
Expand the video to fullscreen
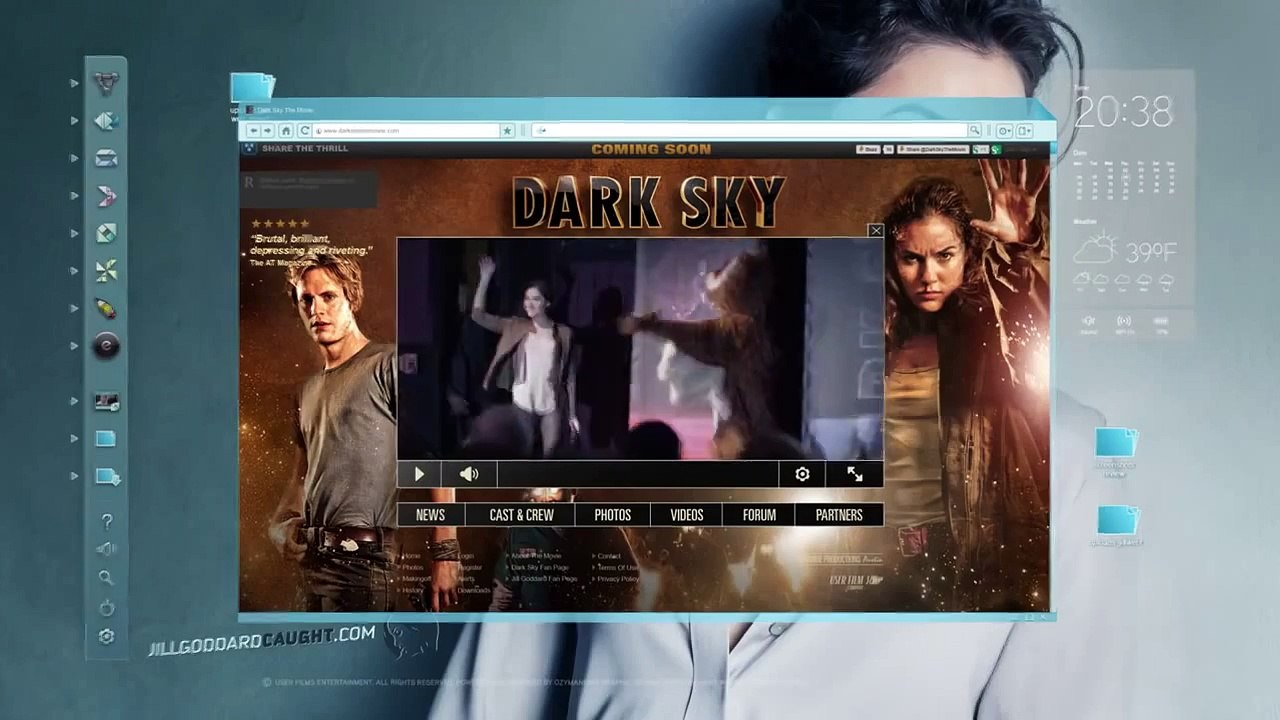[855, 474]
